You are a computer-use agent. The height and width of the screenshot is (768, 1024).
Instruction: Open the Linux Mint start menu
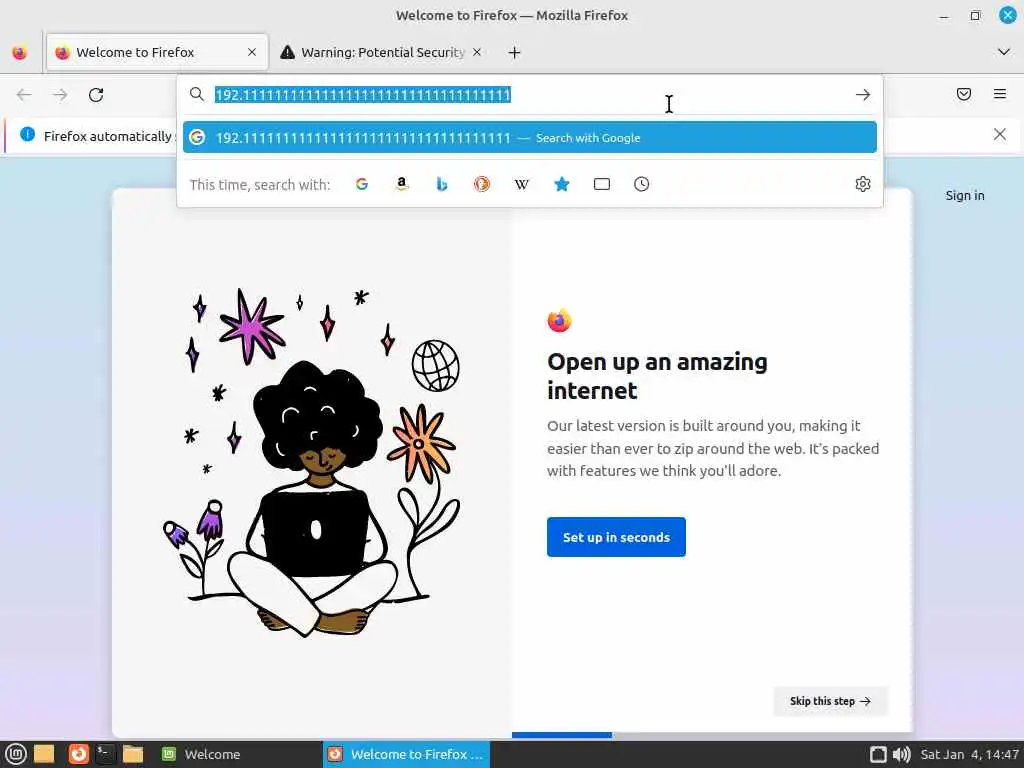(x=16, y=754)
